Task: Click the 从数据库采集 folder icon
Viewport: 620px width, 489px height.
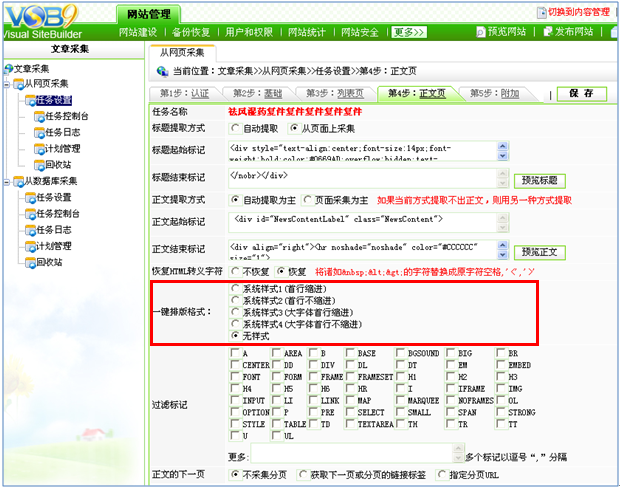Action: (18, 181)
